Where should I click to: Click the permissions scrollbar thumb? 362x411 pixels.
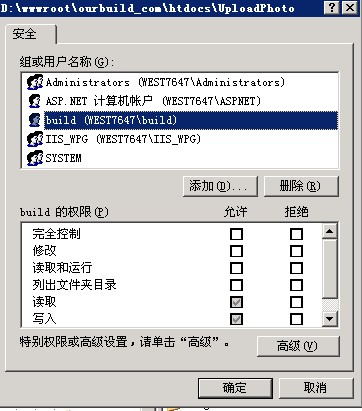point(330,268)
